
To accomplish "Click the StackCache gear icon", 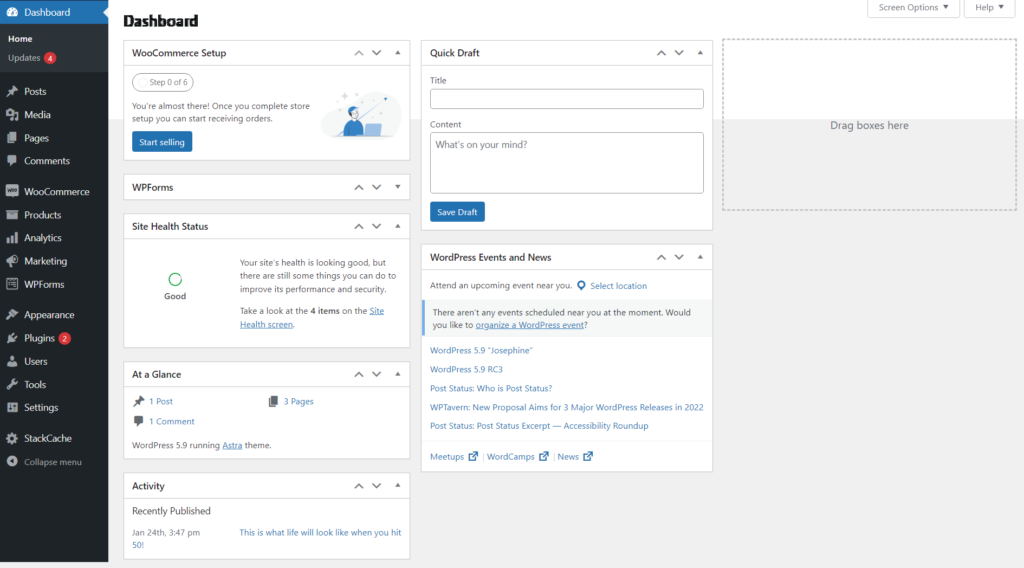I will pyautogui.click(x=12, y=438).
